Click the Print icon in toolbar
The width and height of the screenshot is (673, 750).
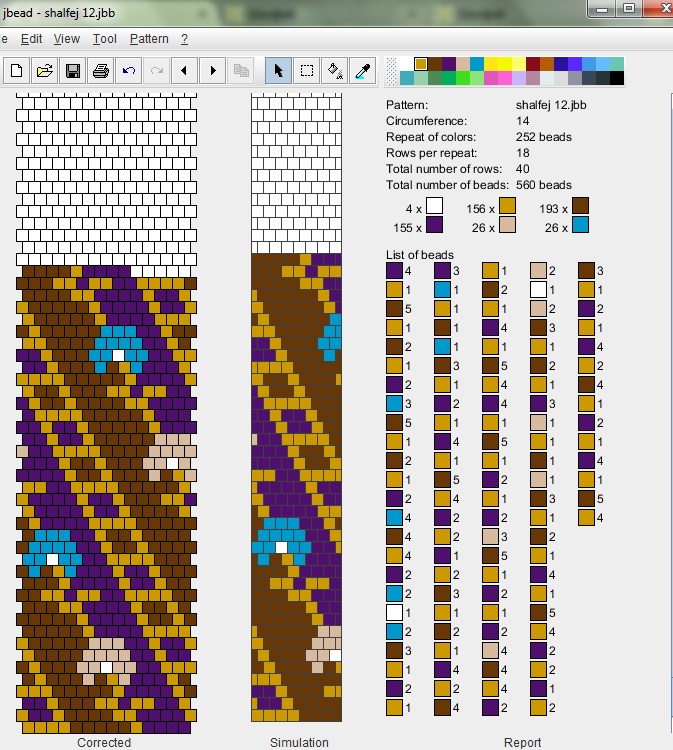[100, 70]
